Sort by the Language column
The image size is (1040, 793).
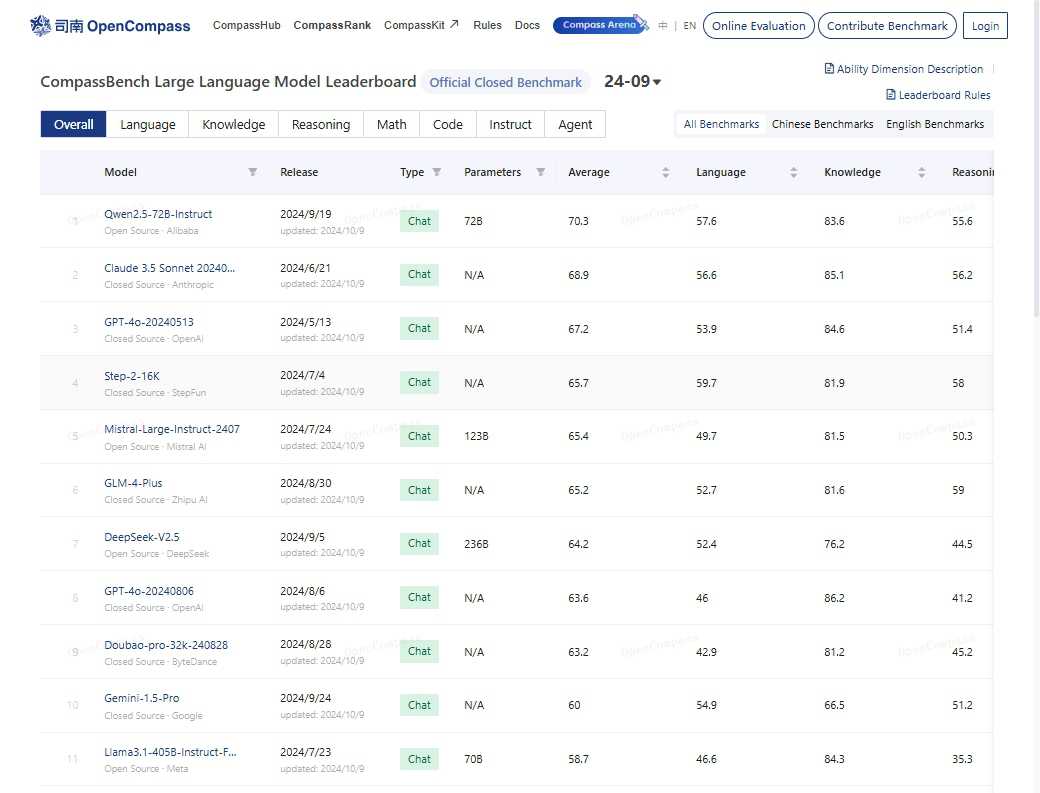(793, 172)
